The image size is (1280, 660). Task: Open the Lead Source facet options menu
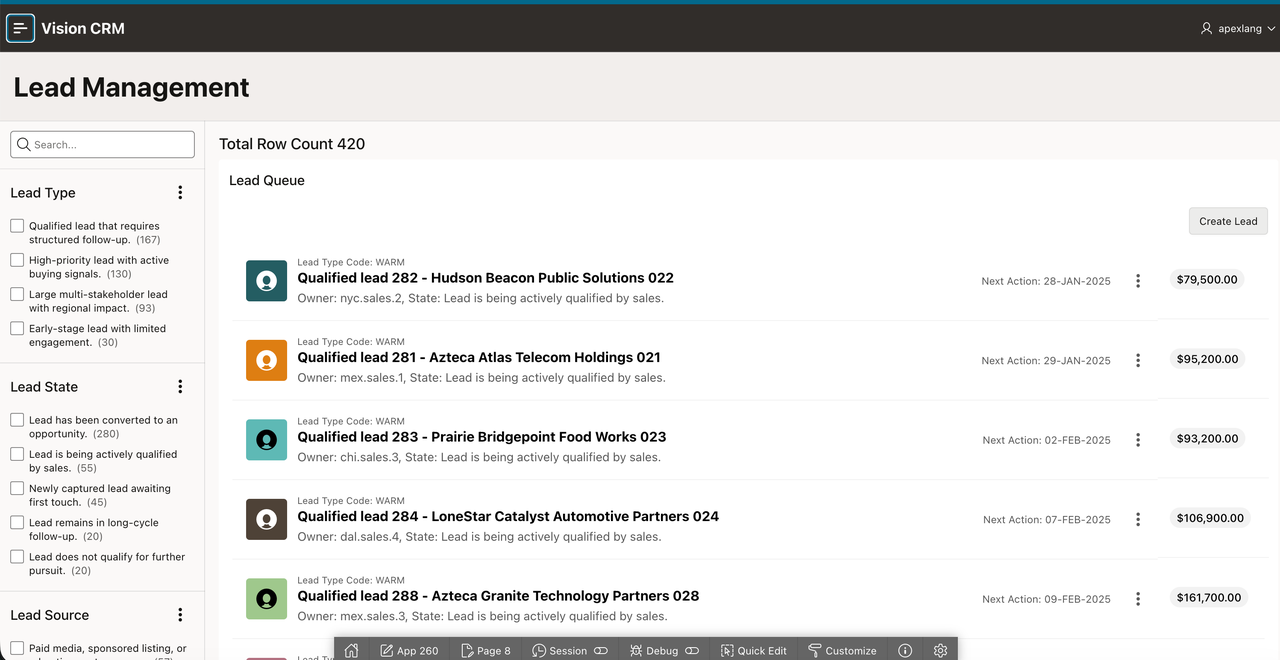pyautogui.click(x=180, y=615)
